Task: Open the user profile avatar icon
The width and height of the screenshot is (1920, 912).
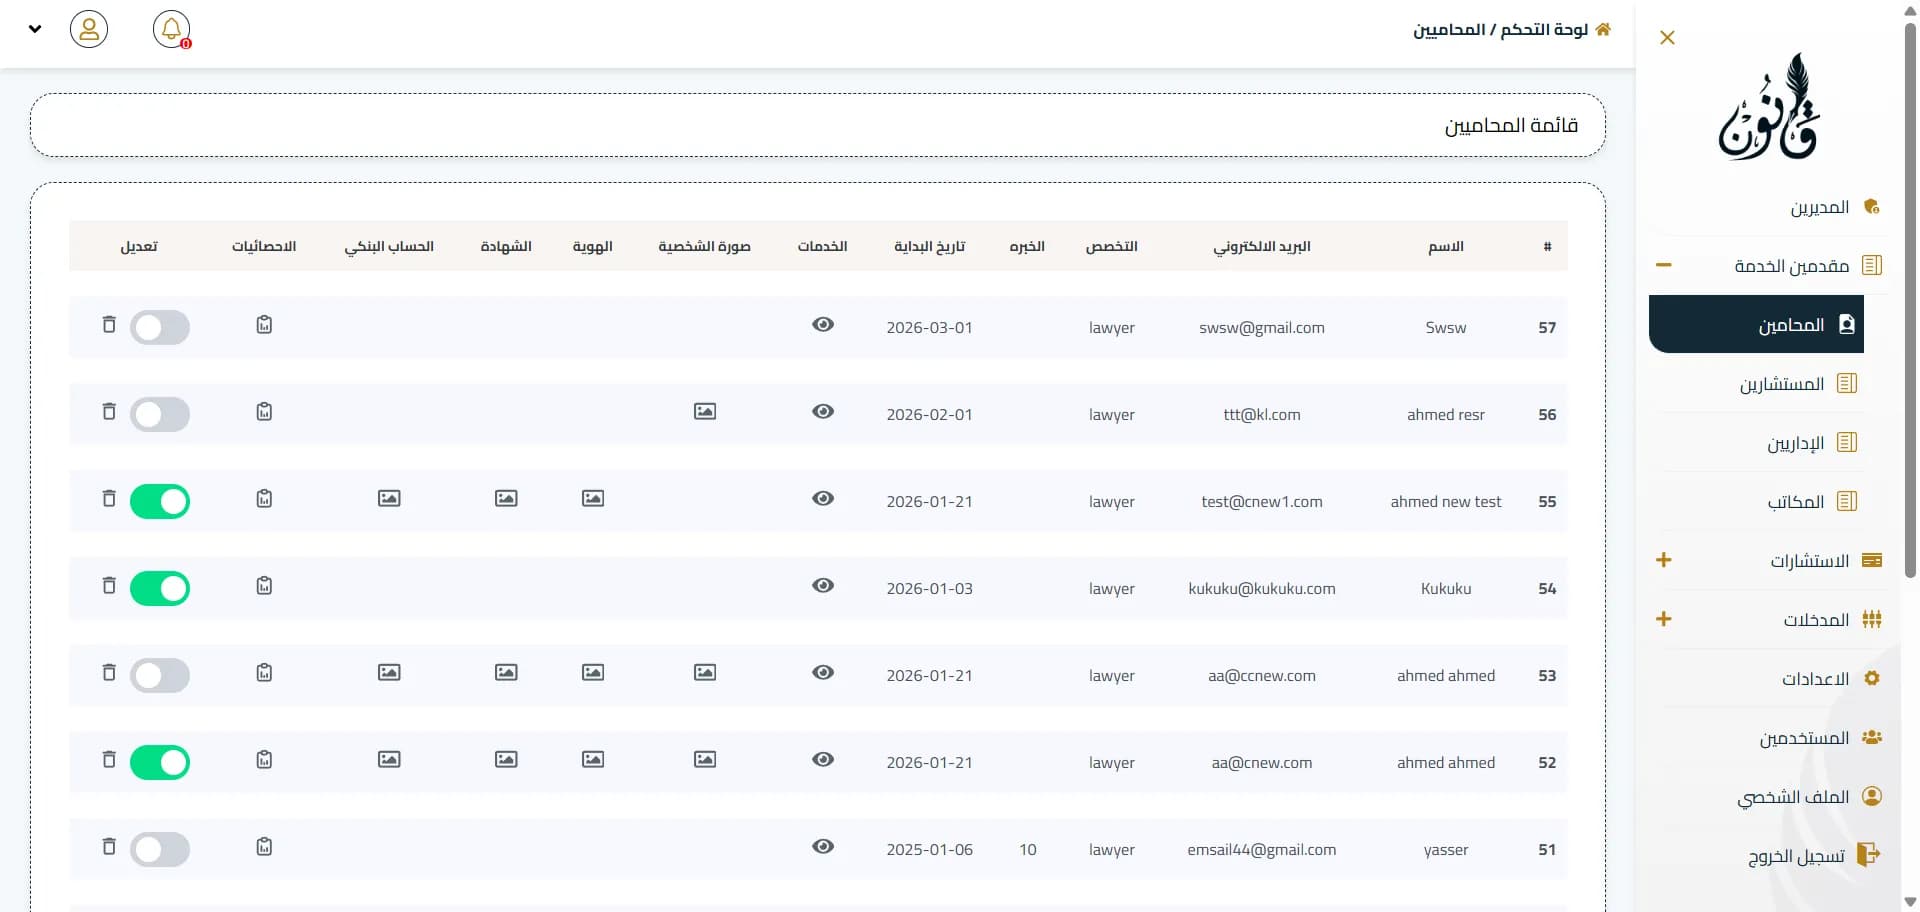Action: click(x=89, y=29)
